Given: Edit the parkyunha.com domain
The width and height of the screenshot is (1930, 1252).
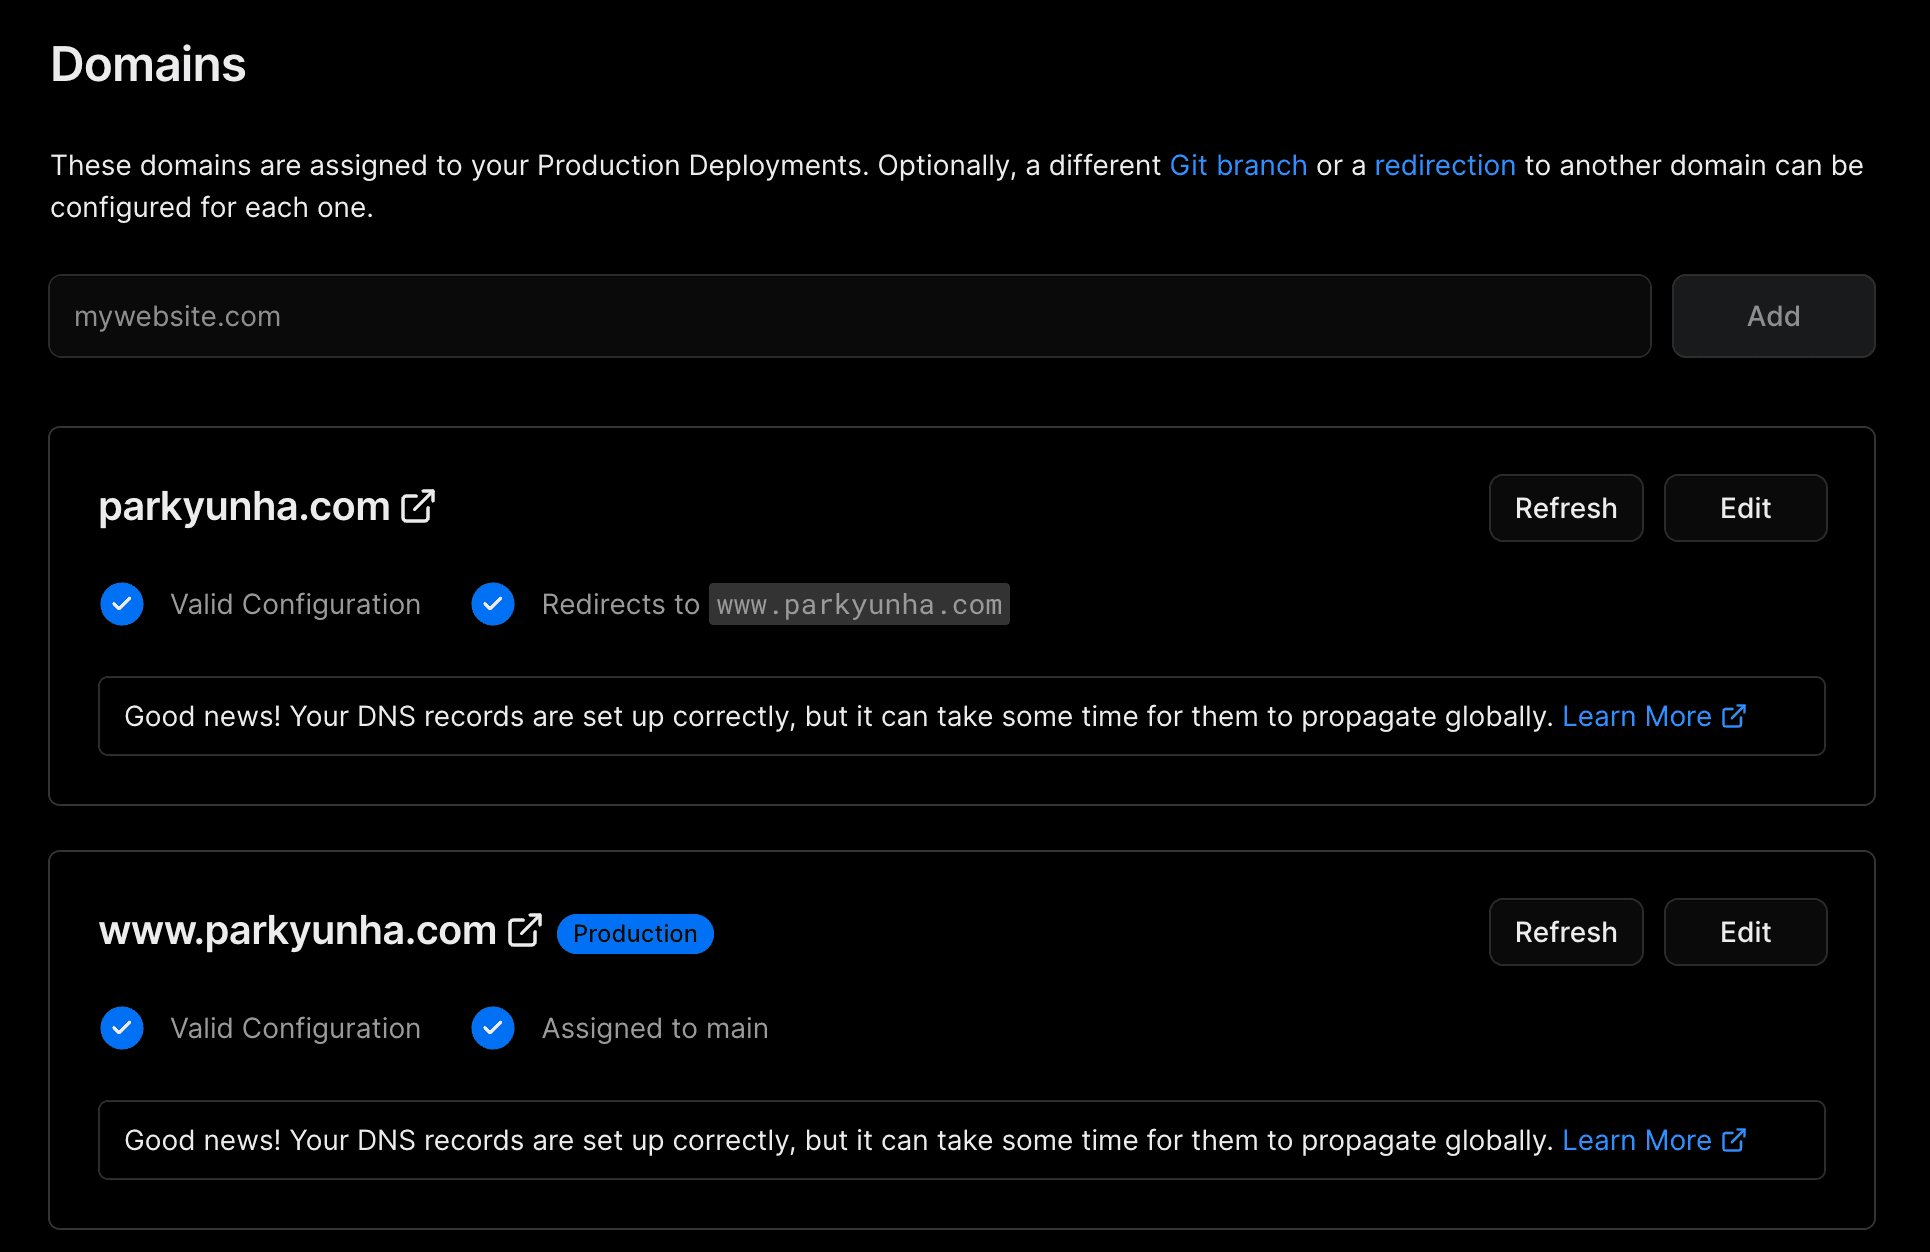Looking at the screenshot, I should click(1745, 508).
